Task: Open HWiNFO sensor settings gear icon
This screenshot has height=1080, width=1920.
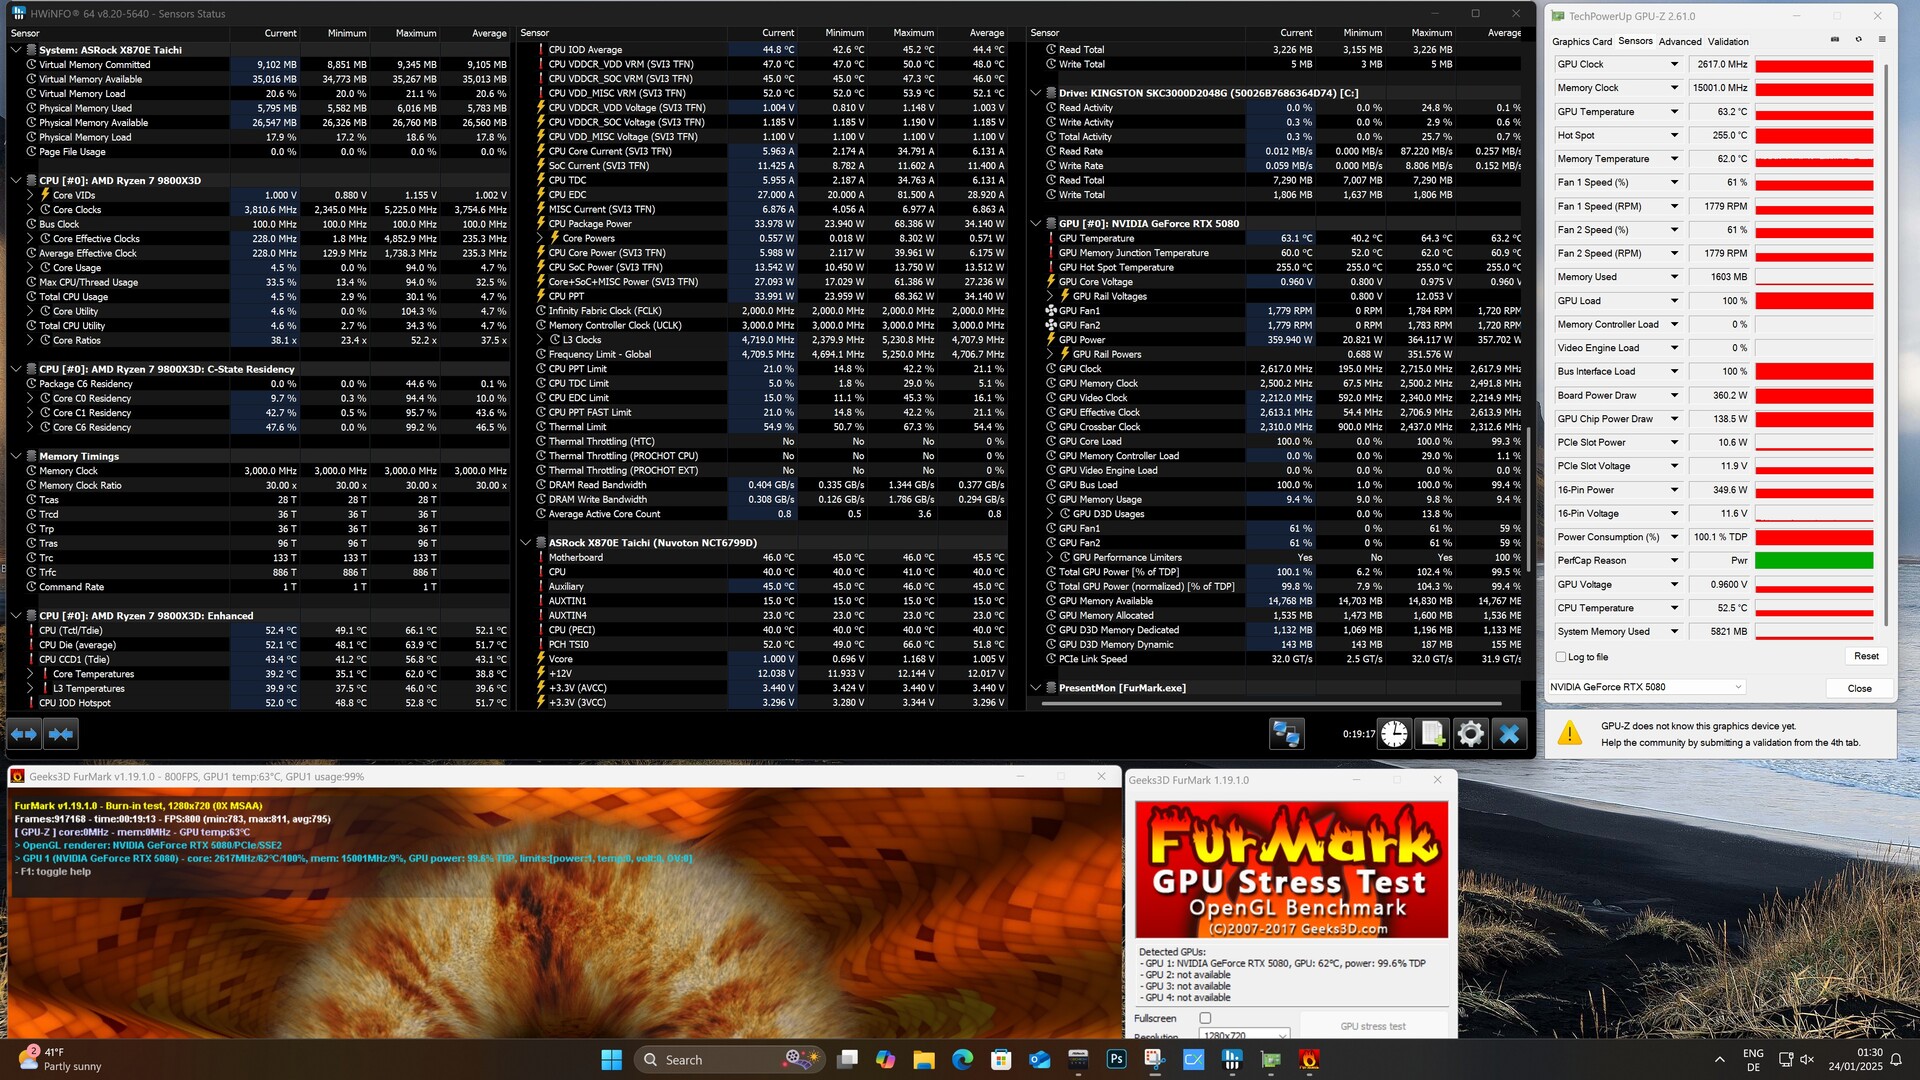Action: pos(1470,734)
